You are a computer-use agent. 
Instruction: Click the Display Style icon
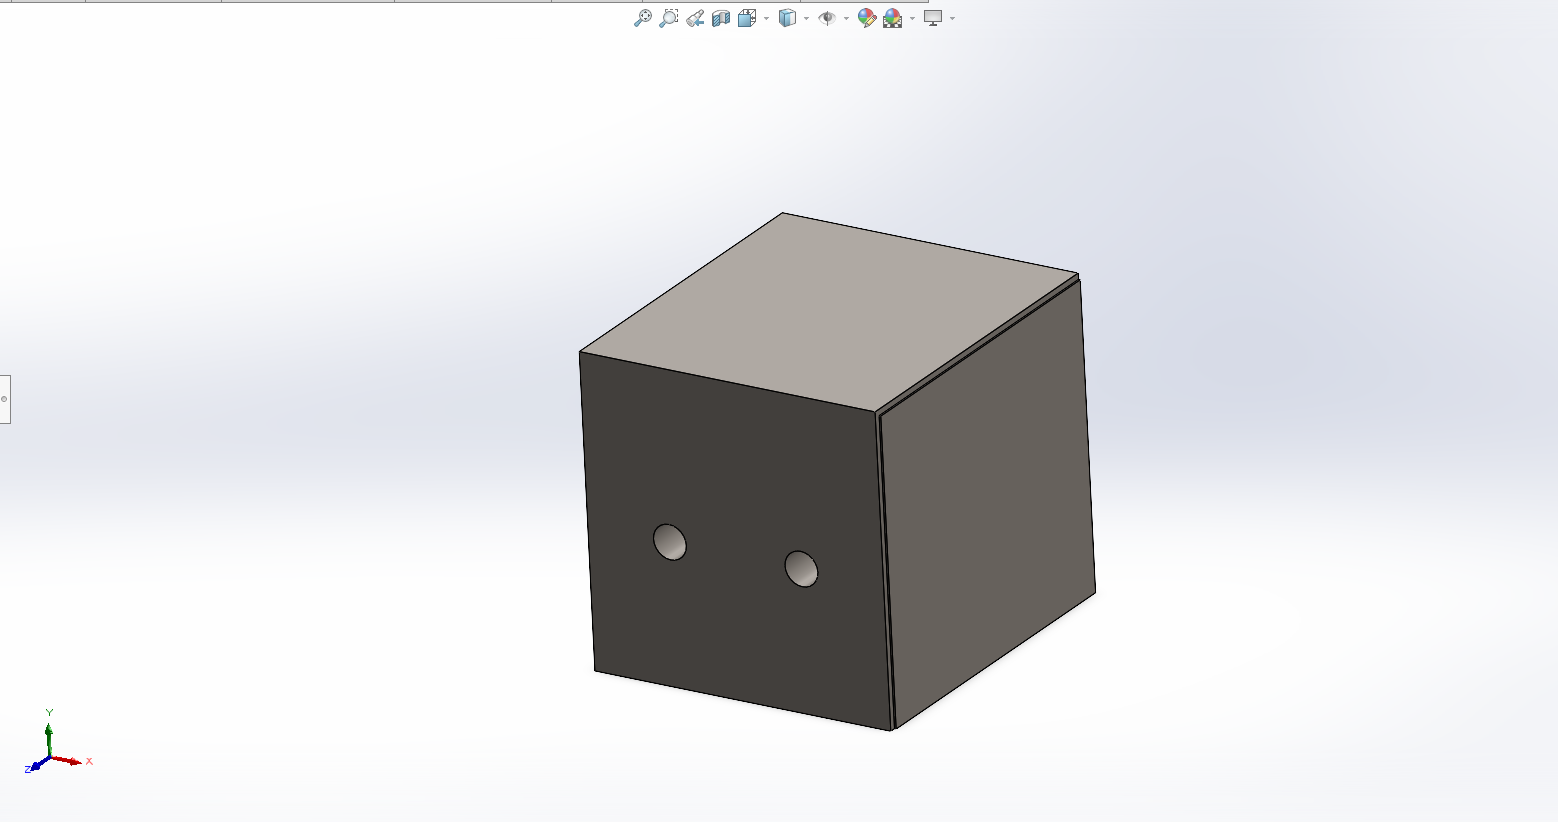pyautogui.click(x=787, y=18)
